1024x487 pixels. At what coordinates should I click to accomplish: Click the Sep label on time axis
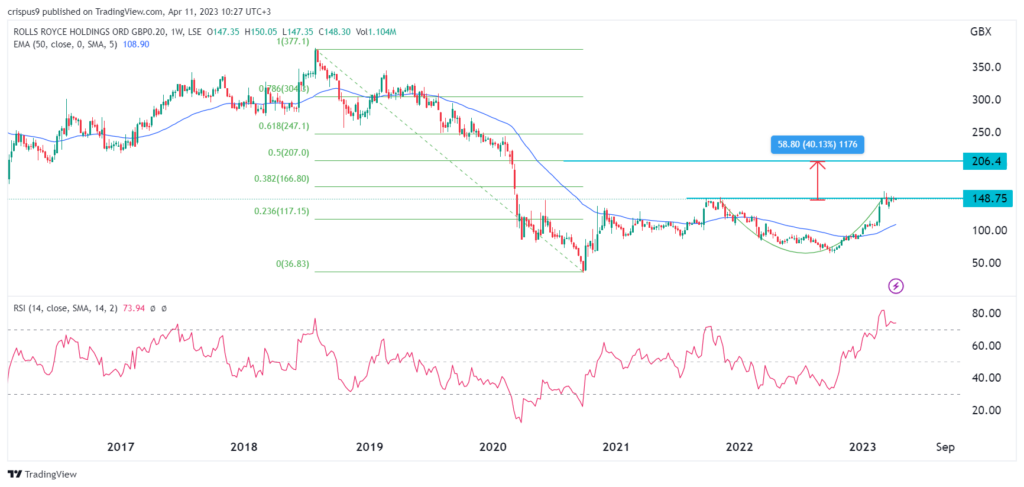coord(946,447)
